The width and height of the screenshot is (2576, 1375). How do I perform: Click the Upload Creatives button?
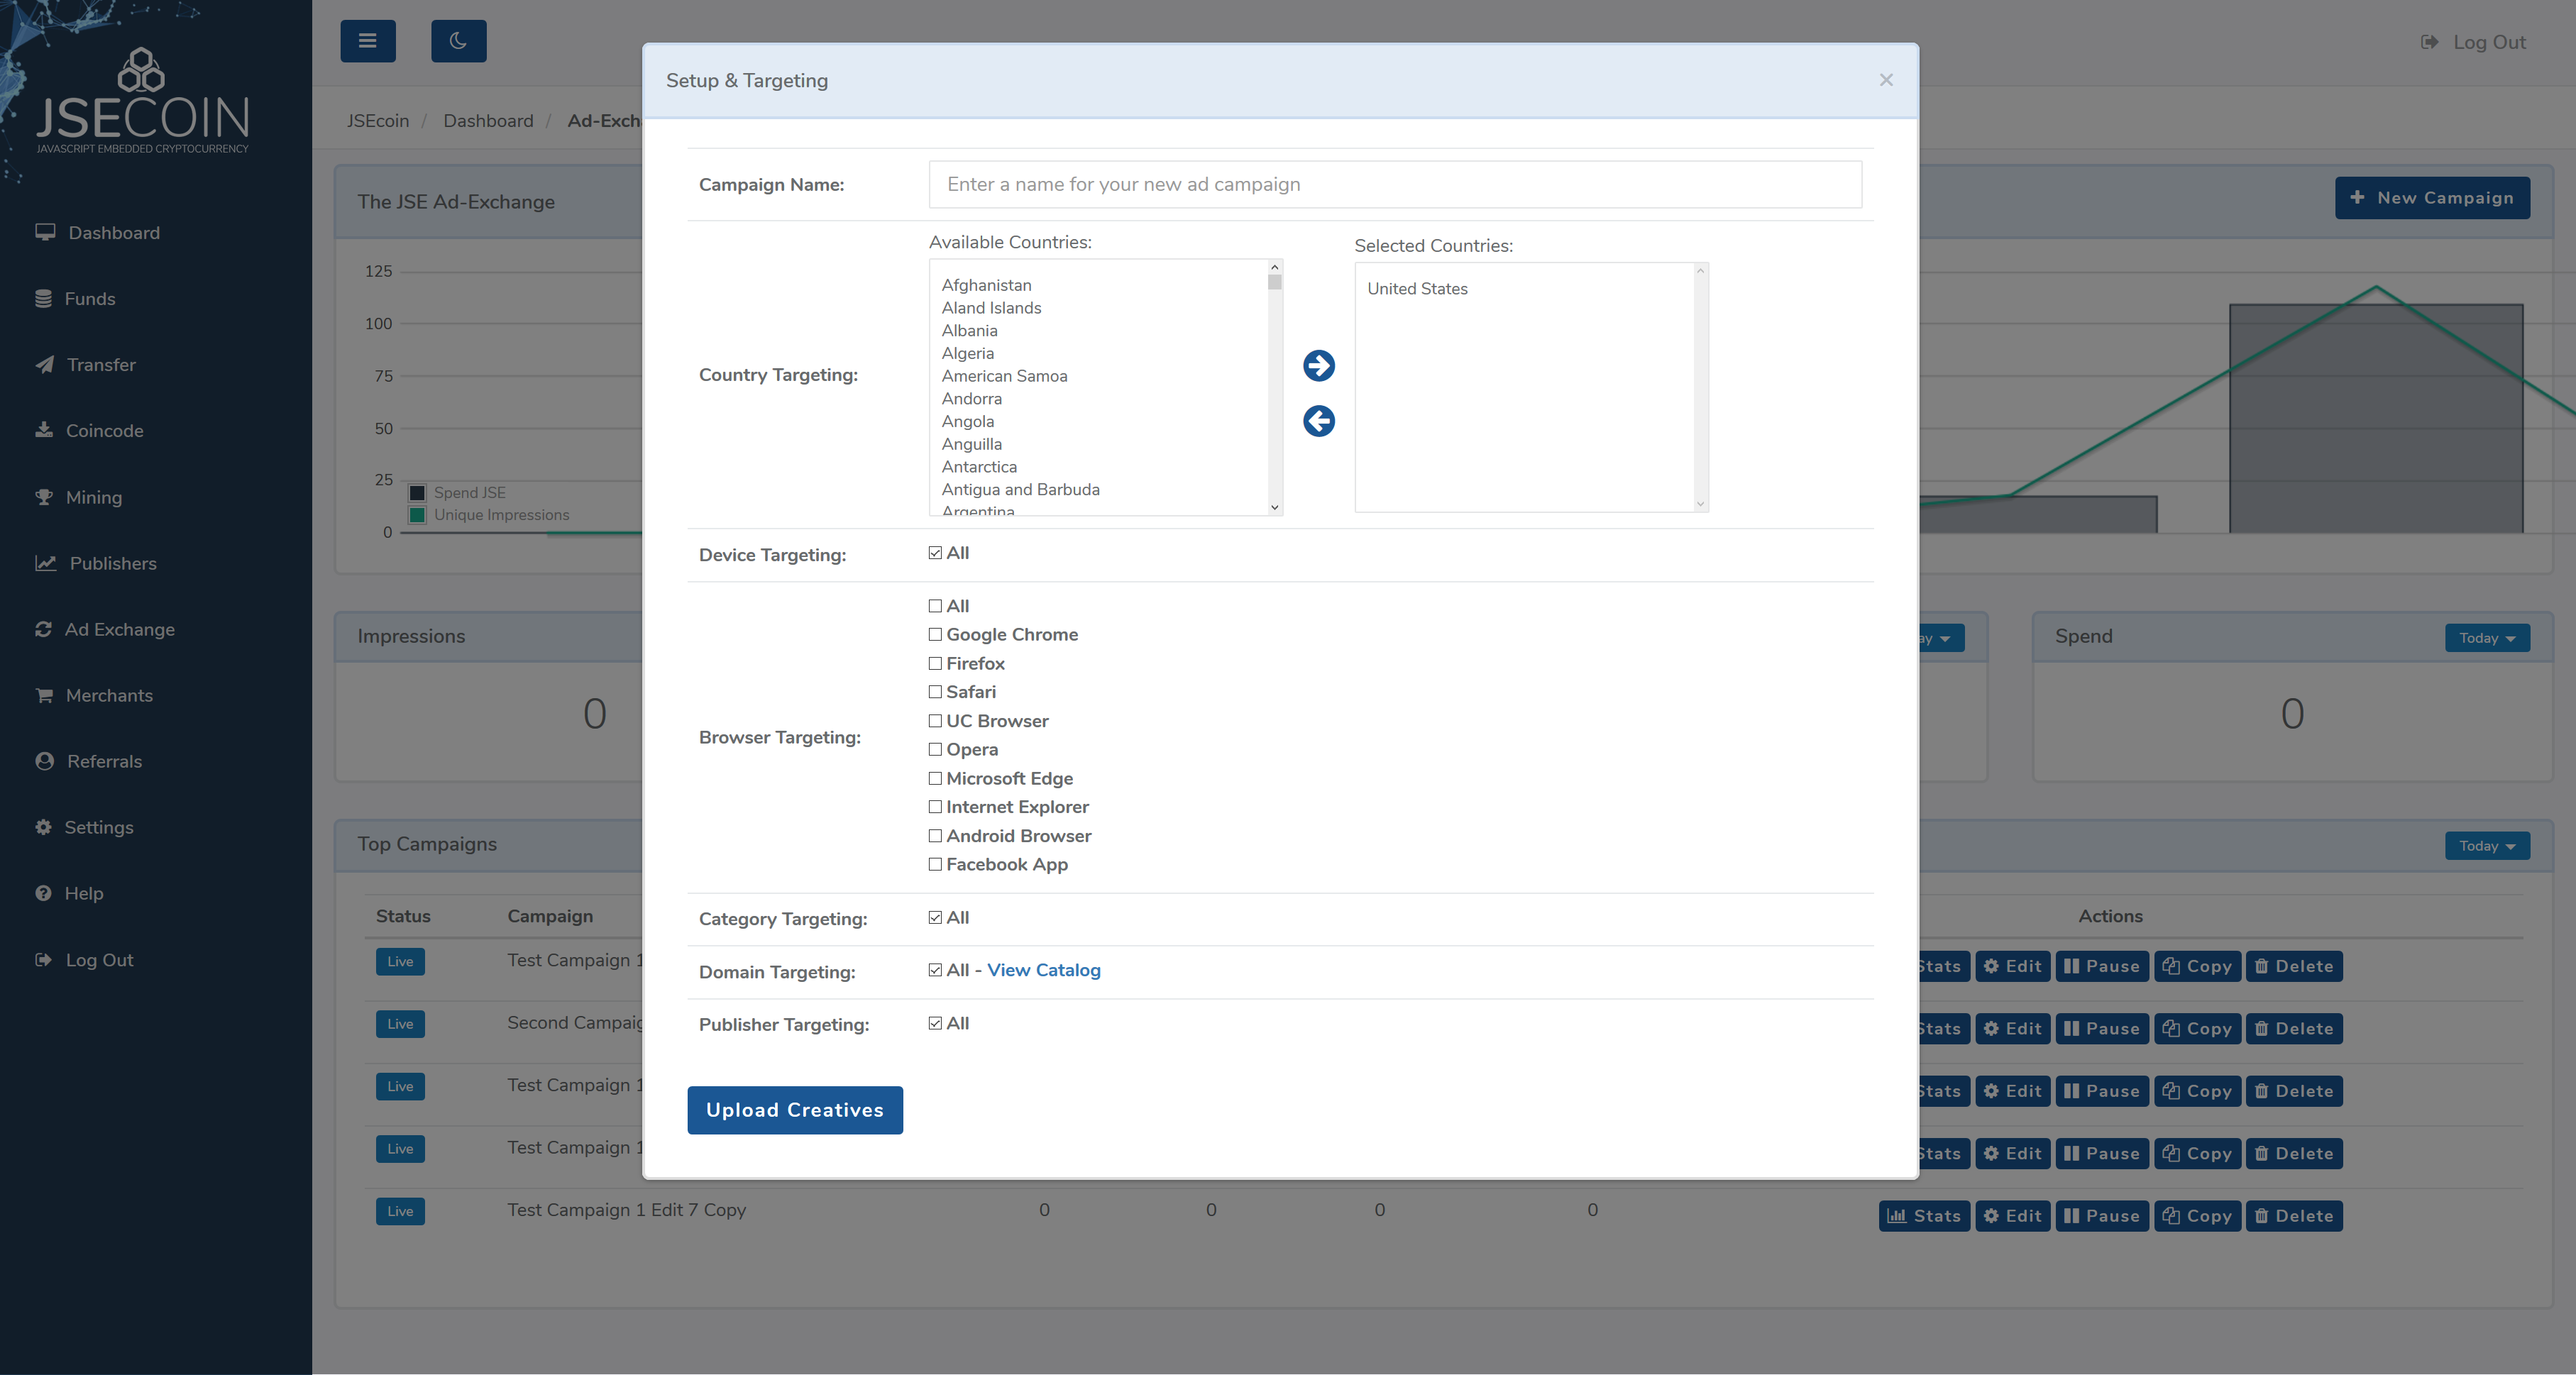point(794,1110)
